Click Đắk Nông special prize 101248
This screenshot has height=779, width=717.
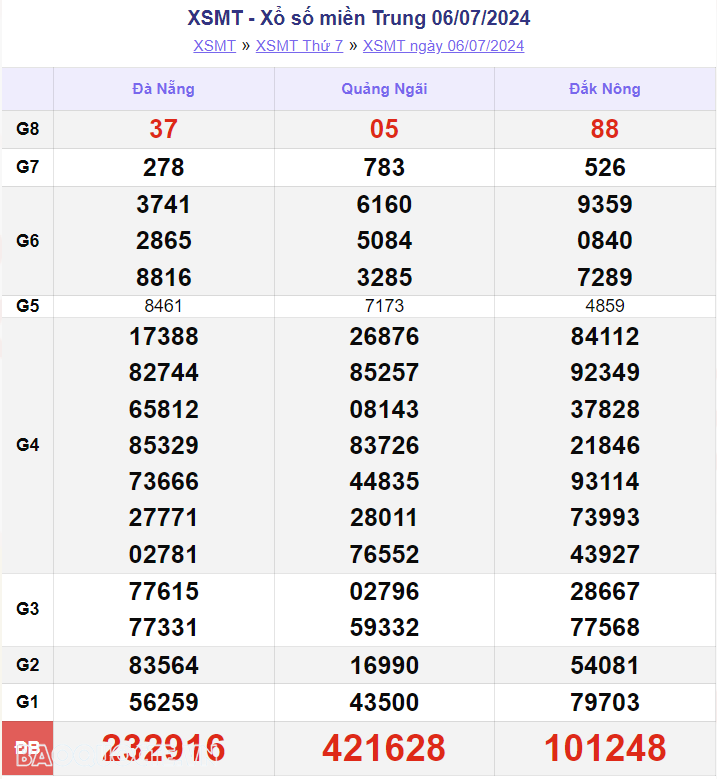click(x=604, y=748)
